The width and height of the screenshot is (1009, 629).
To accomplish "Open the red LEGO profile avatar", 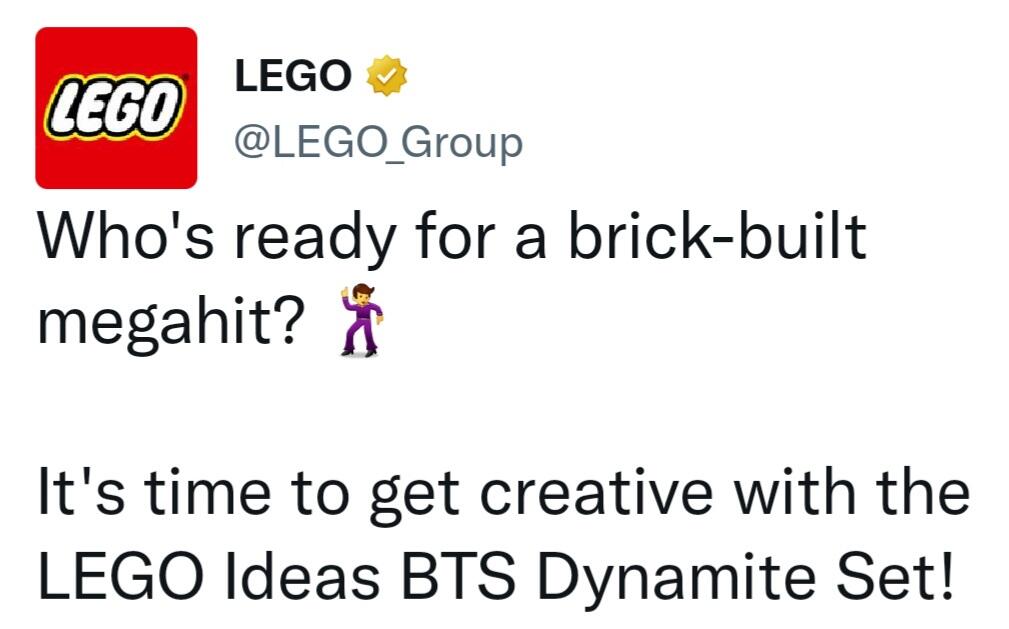I will click(x=116, y=108).
